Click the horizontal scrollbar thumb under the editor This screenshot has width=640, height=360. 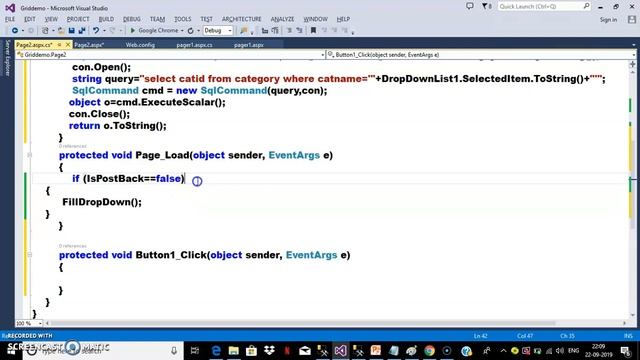(x=302, y=323)
